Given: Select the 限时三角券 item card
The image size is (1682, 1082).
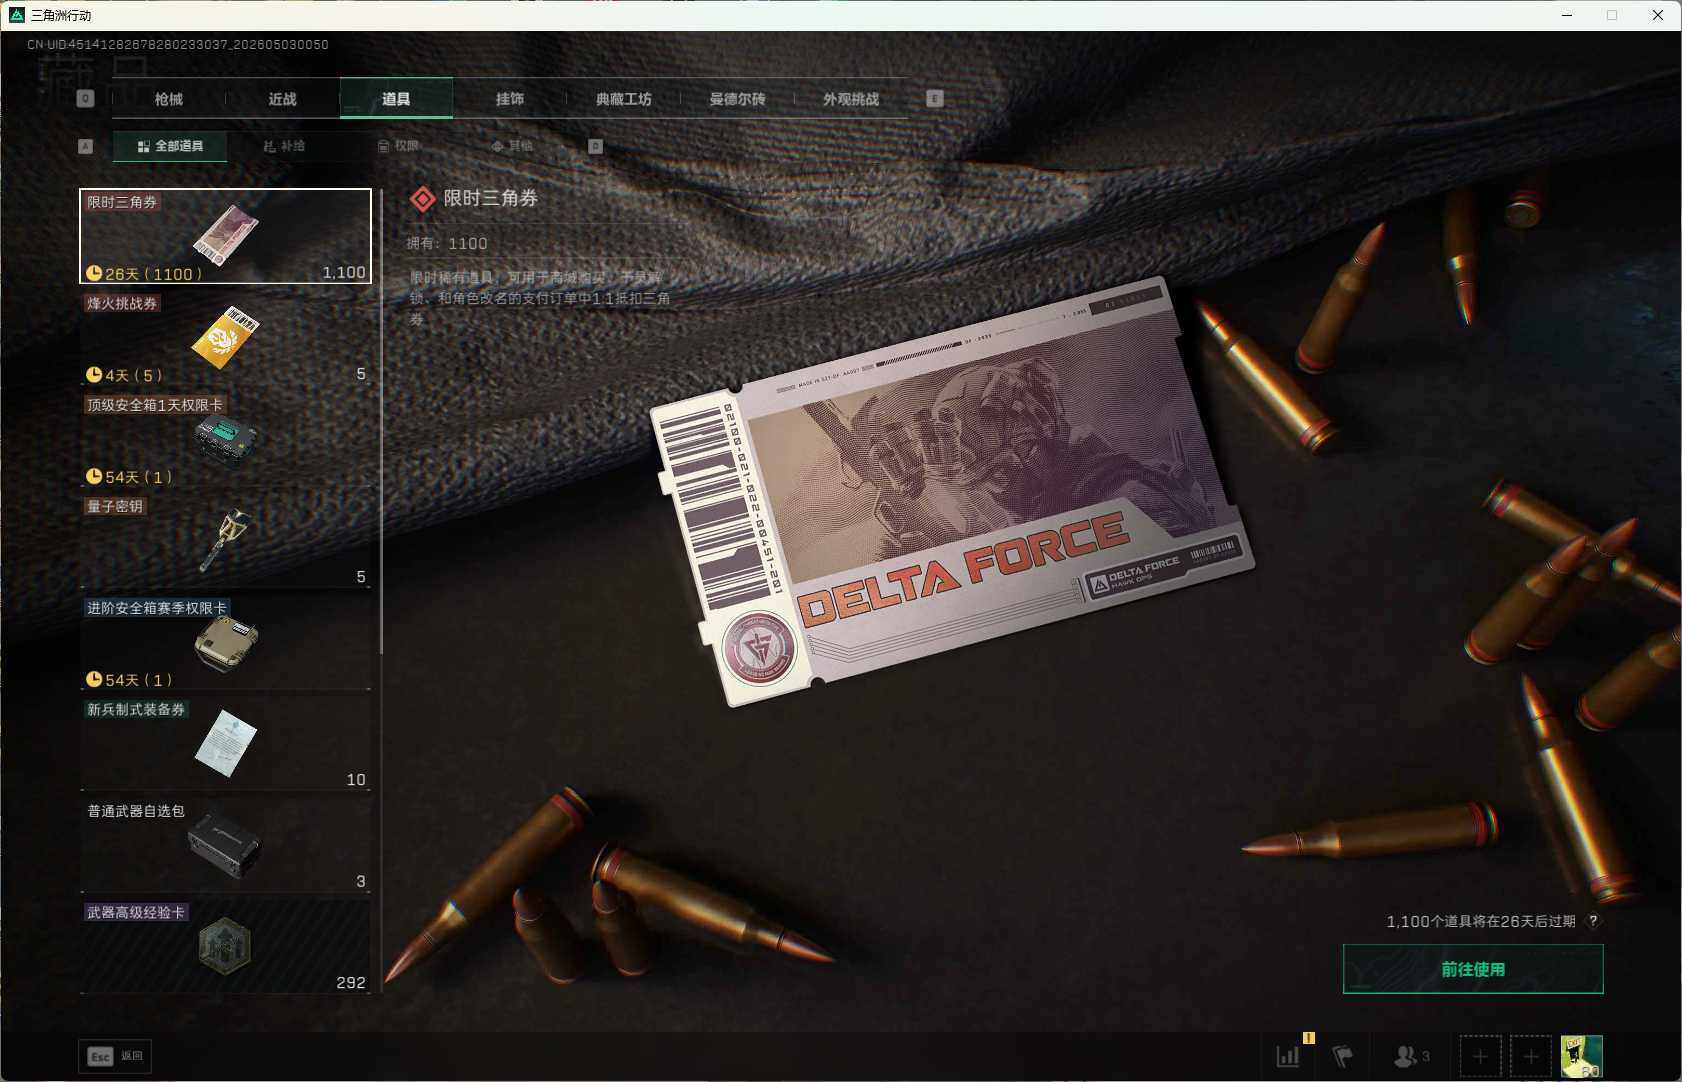Looking at the screenshot, I should click(226, 236).
